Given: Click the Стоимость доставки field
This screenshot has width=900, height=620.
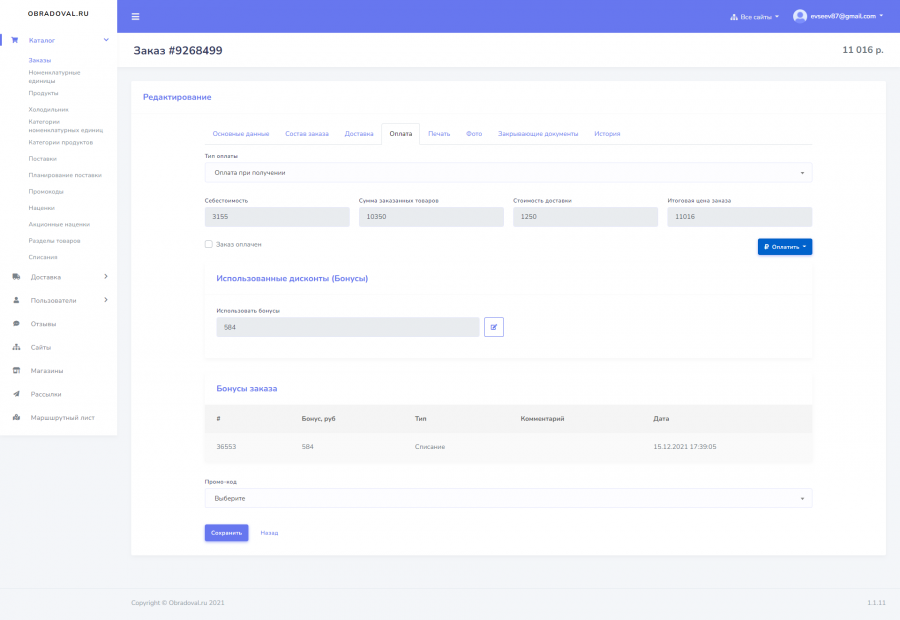Looking at the screenshot, I should pyautogui.click(x=585, y=217).
